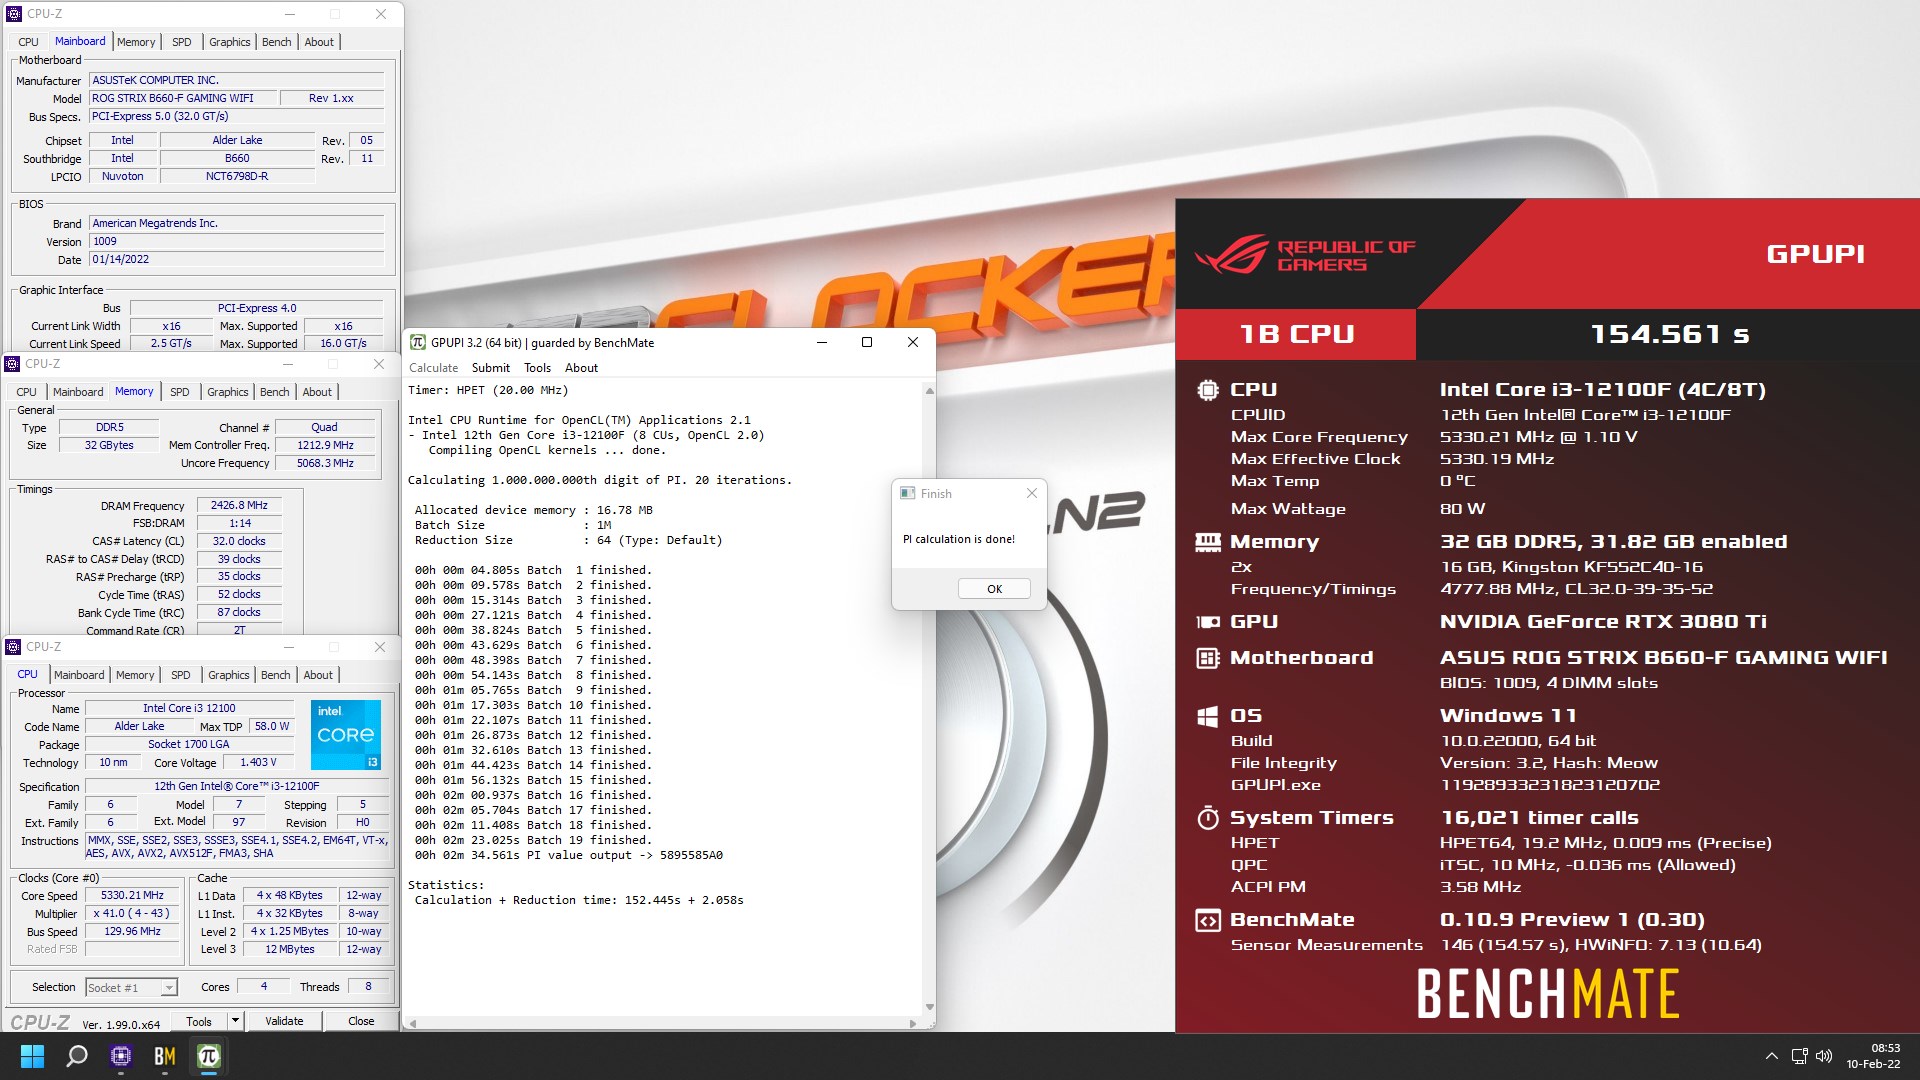The width and height of the screenshot is (1920, 1080).
Task: Select CPU tab in top CPU-Z
Action: (x=28, y=42)
